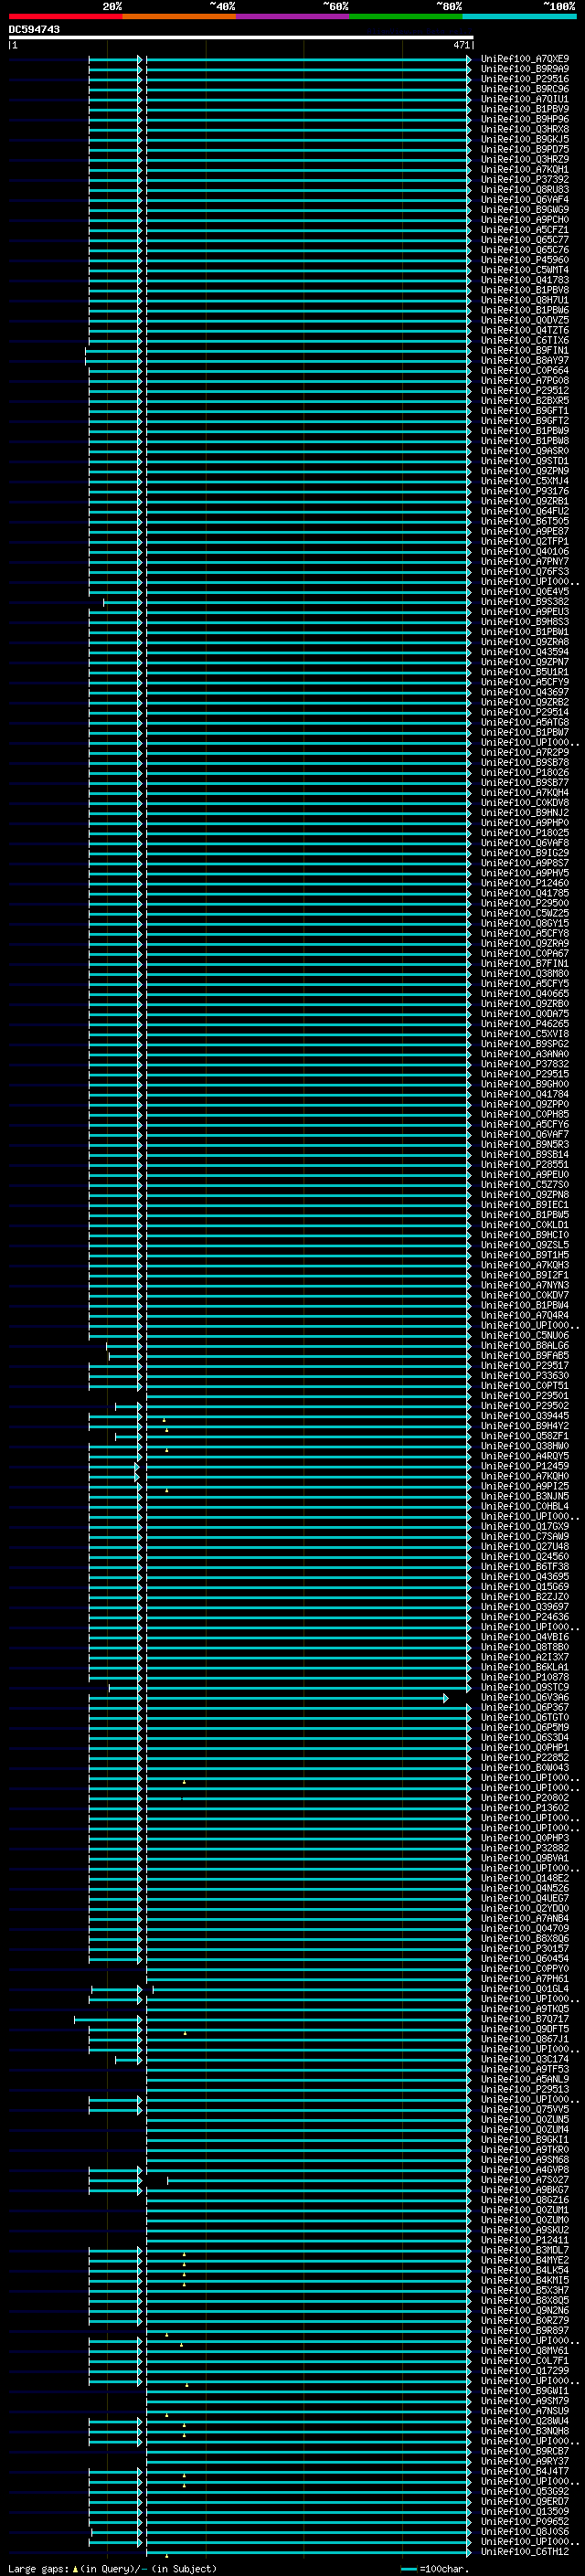Select the query name DC594743
The height and width of the screenshot is (2576, 585).
tap(34, 29)
